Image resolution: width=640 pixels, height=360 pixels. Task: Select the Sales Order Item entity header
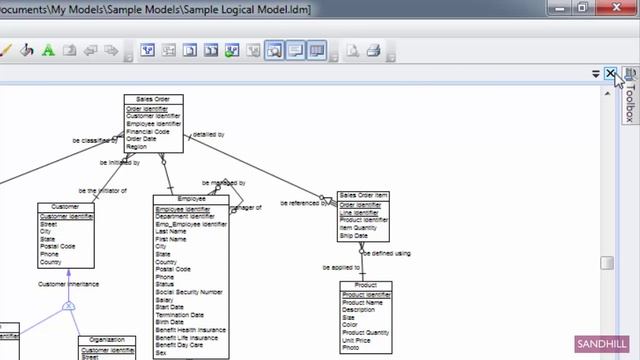[x=363, y=196]
